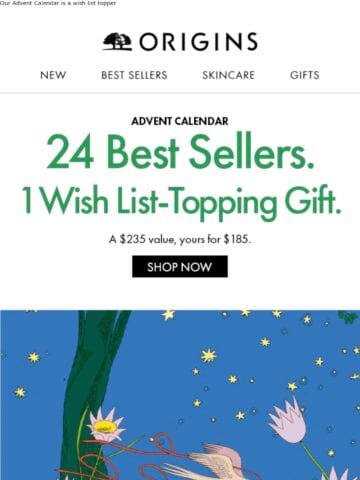Click the pink daisy with yellow center
Image resolution: width=360 pixels, height=480 pixels.
[x=105, y=425]
